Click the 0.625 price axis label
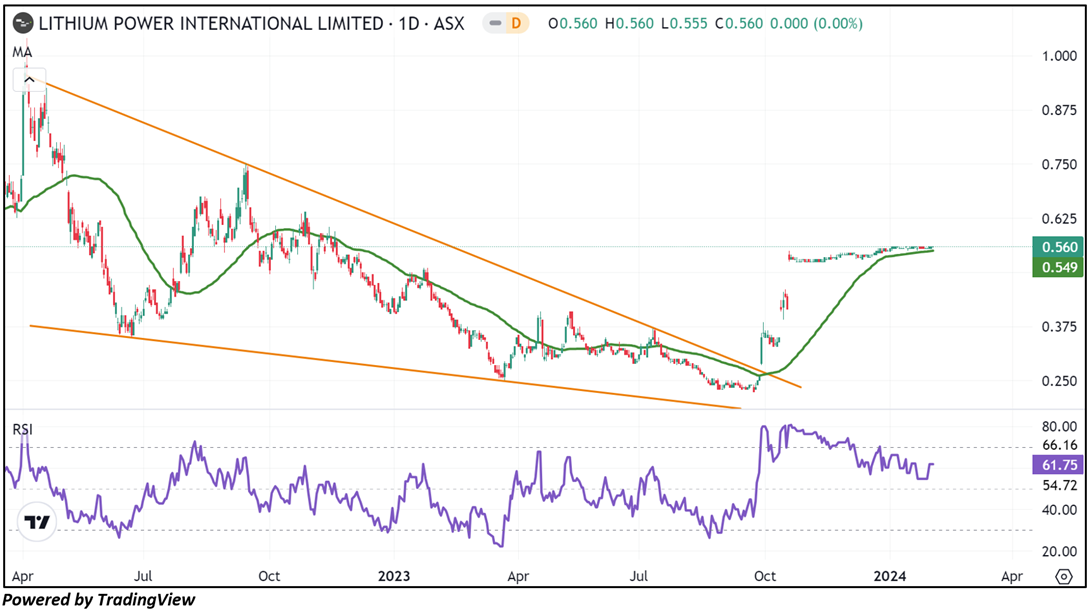Screen dimensions: 1090x610 click(1059, 219)
